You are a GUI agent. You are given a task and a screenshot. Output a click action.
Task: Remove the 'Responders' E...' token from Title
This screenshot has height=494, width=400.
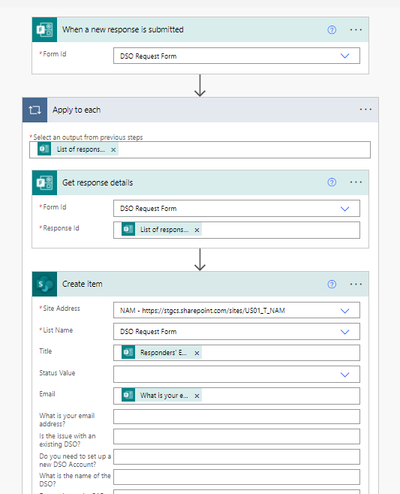point(197,353)
